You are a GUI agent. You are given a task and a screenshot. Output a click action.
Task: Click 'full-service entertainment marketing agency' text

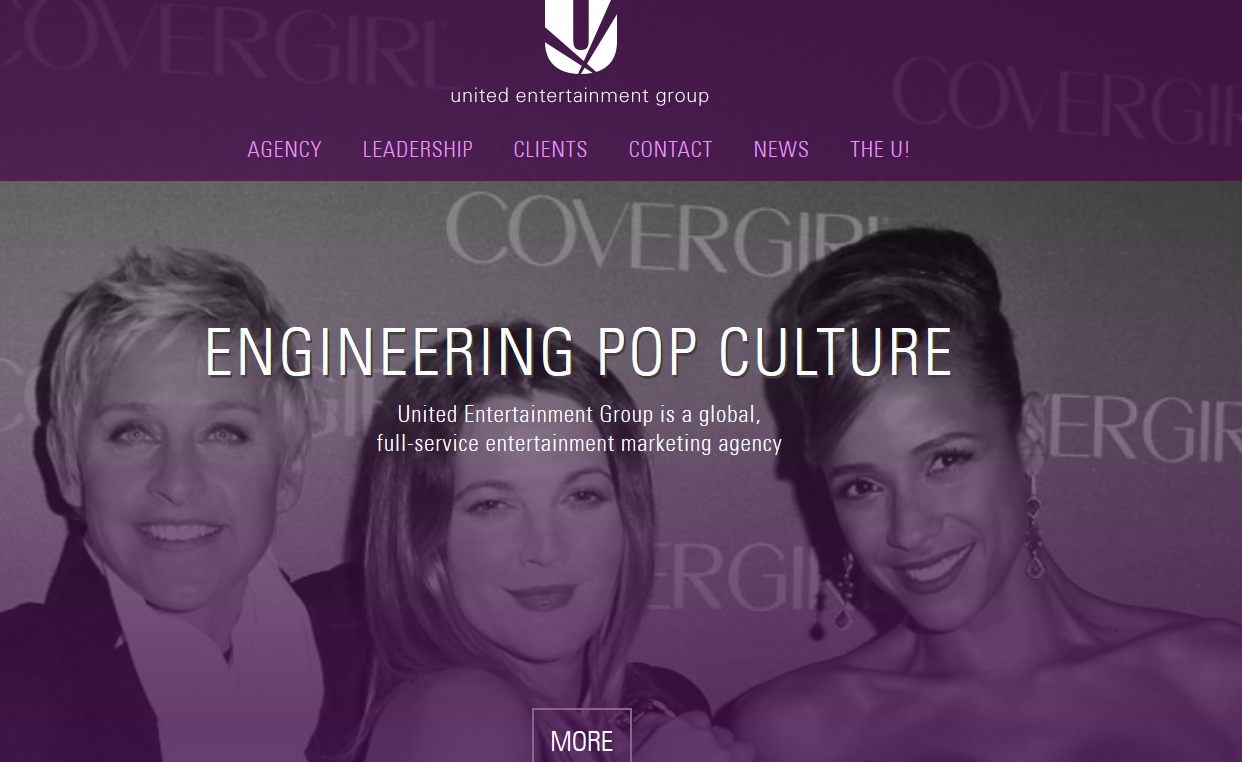(x=579, y=443)
